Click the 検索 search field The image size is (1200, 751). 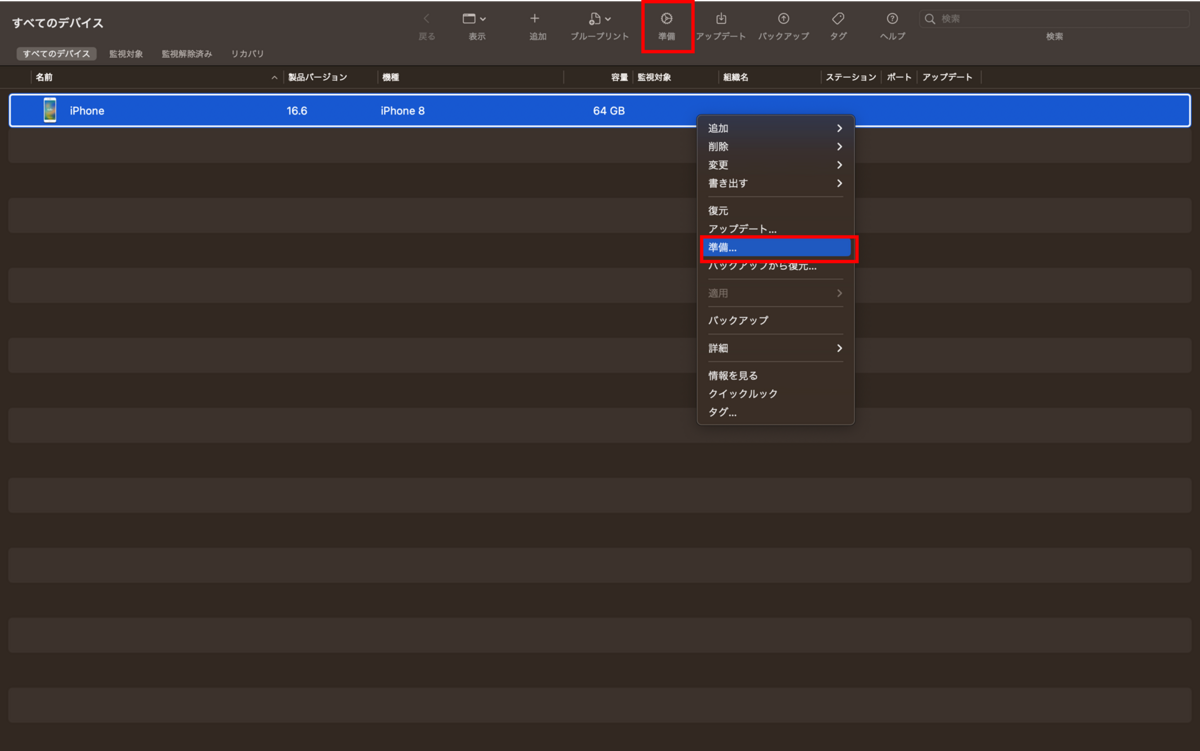[1054, 19]
